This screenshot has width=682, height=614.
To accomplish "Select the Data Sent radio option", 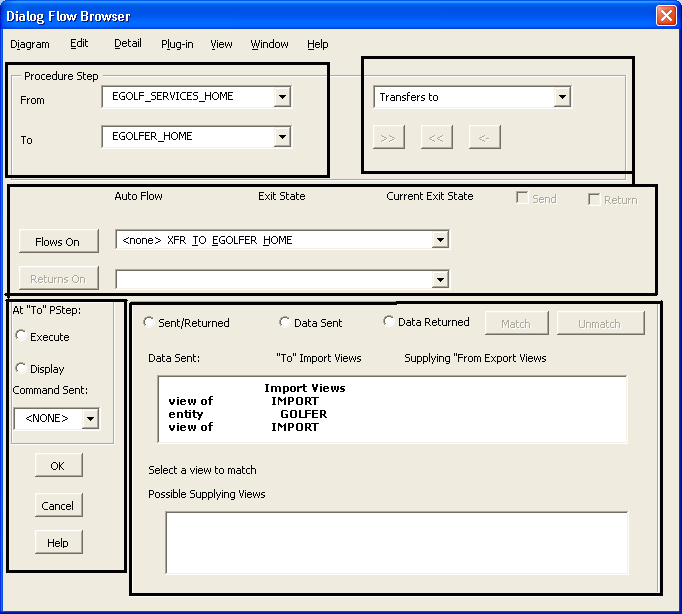I will pos(285,323).
